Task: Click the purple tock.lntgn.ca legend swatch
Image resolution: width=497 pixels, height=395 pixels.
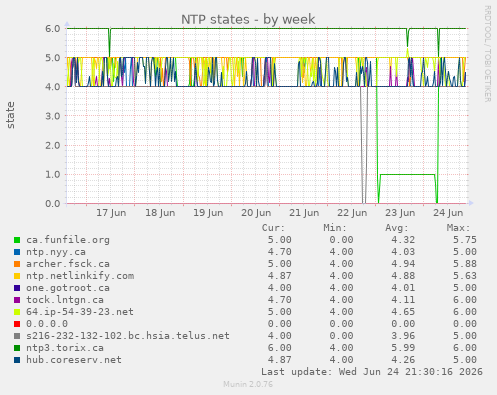Action: coord(17,300)
